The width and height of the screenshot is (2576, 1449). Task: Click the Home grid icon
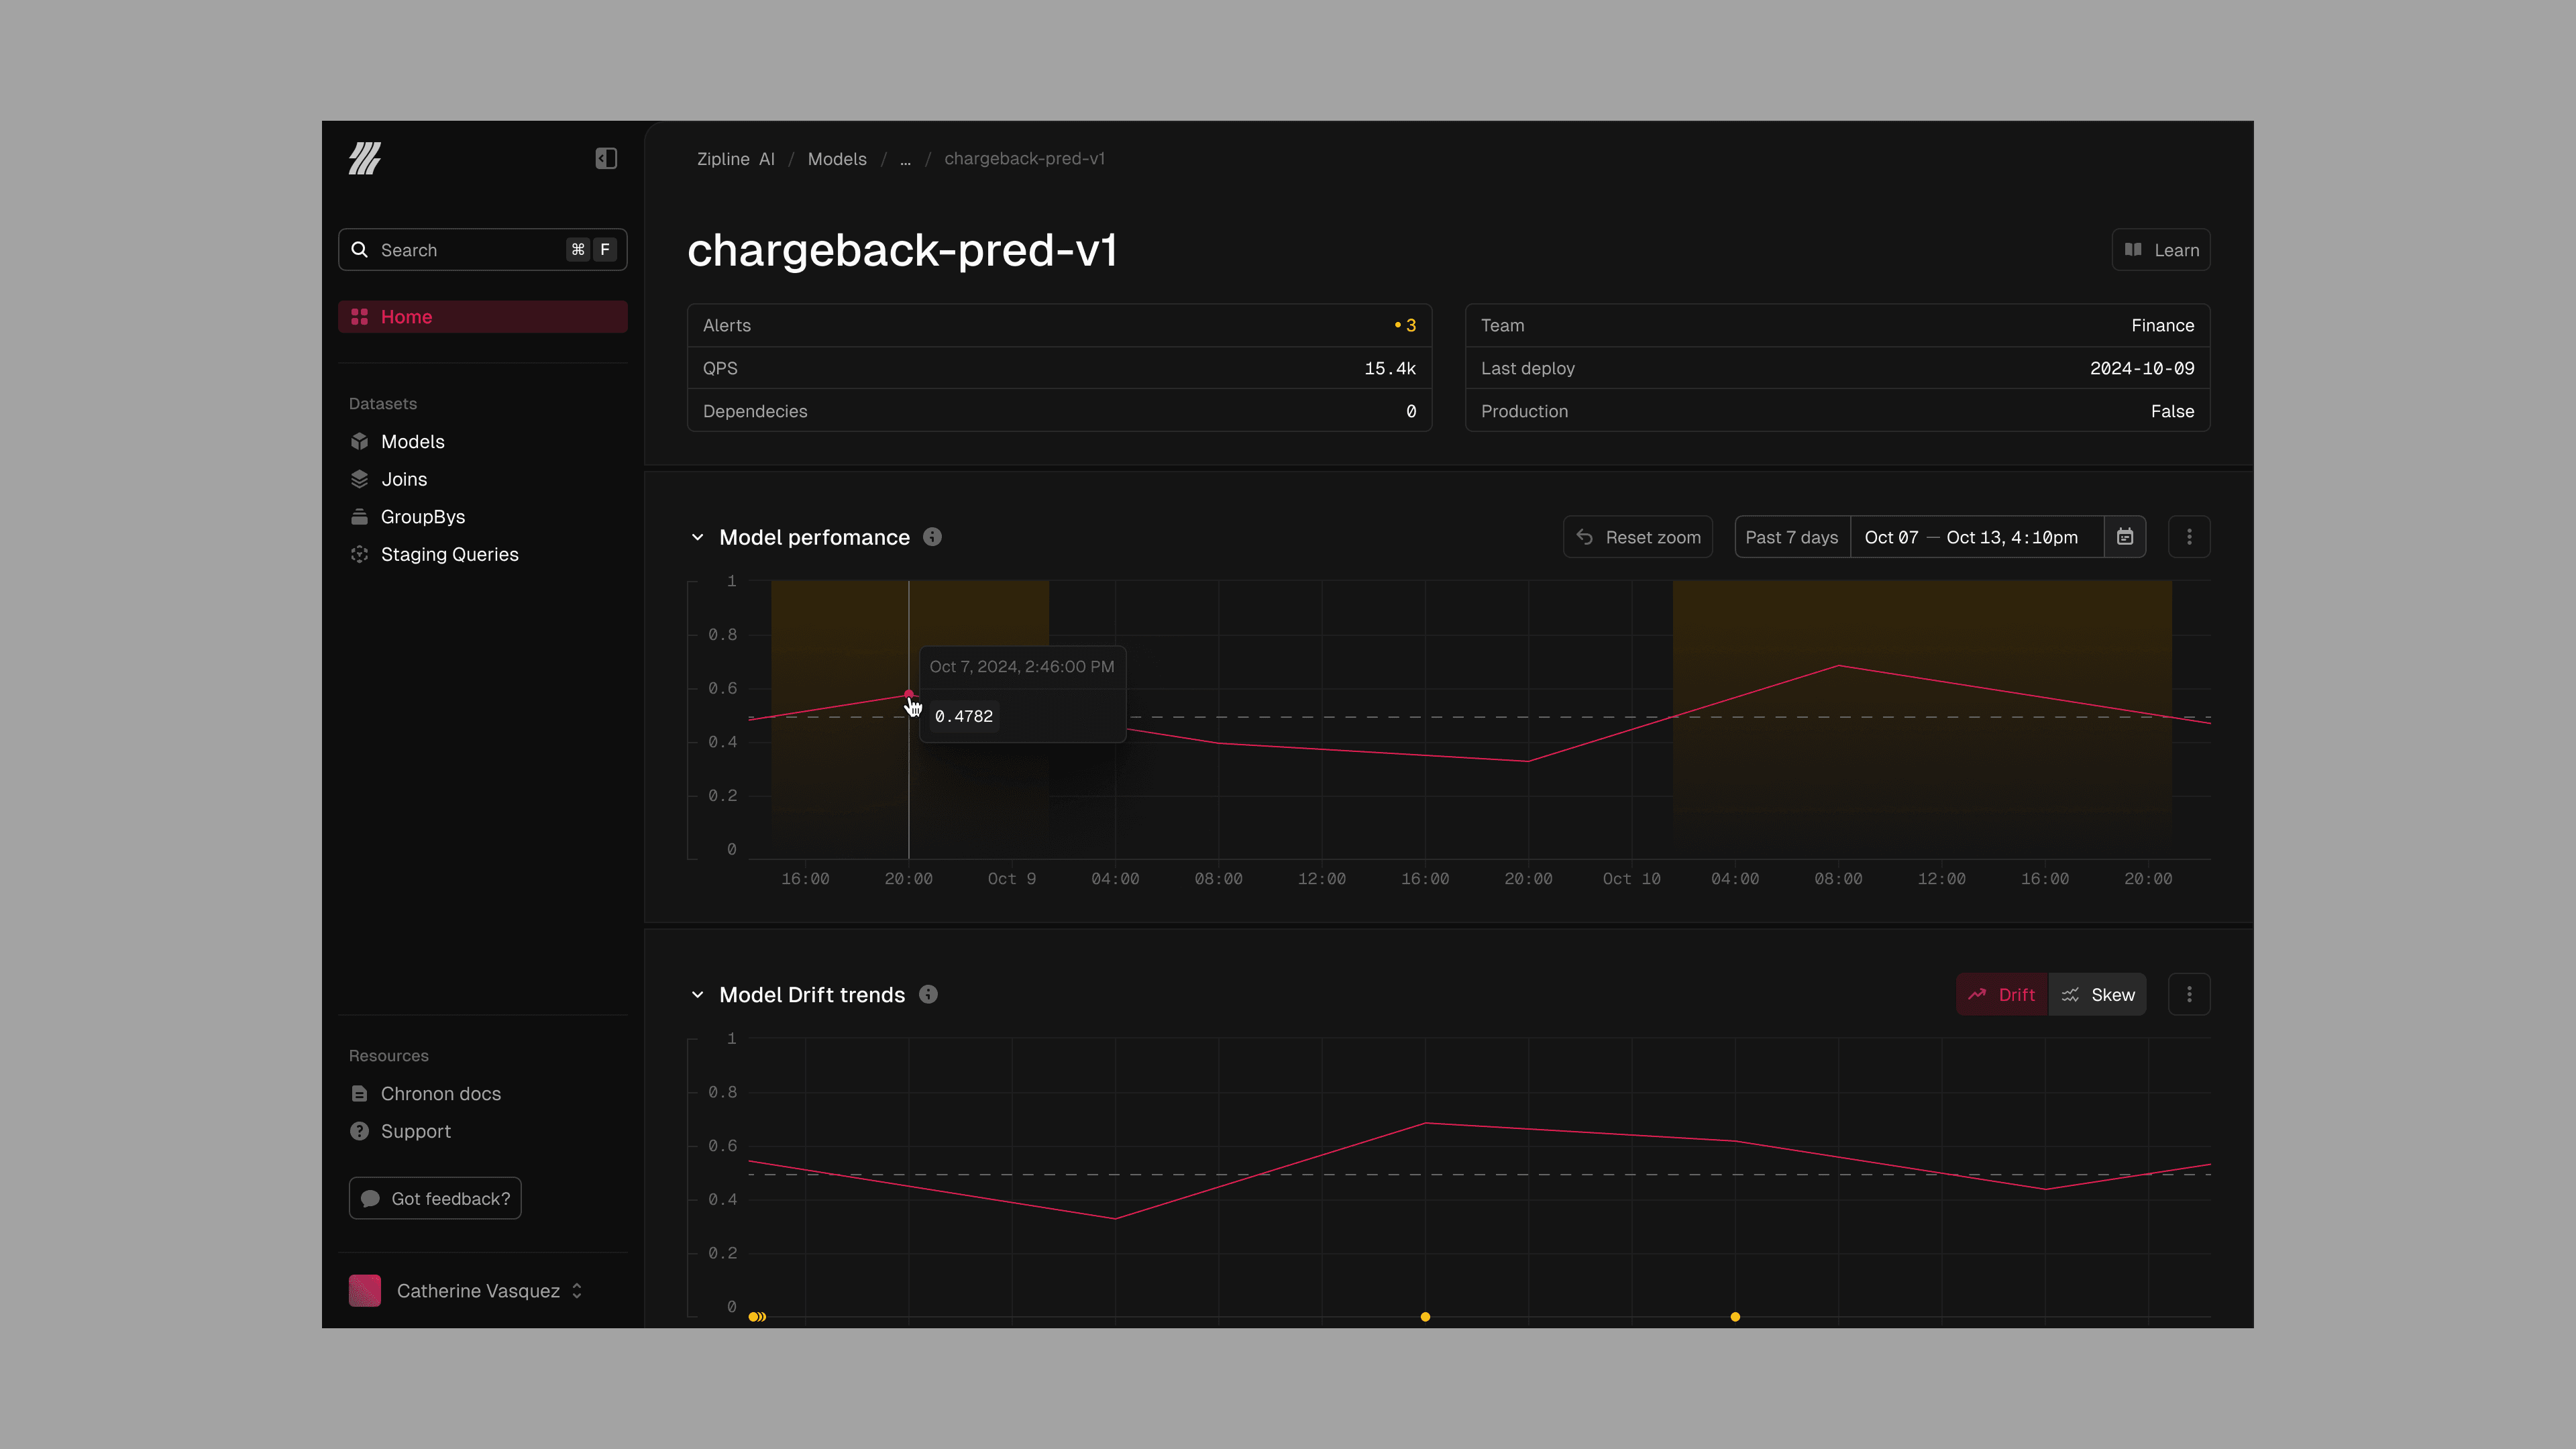coord(360,317)
